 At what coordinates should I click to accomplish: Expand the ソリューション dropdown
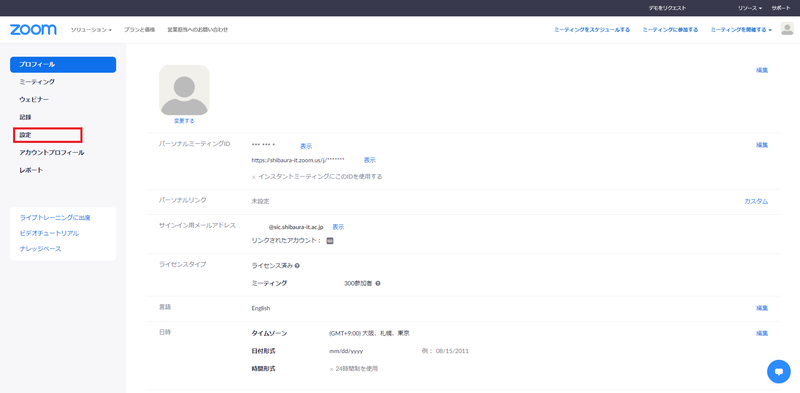[x=91, y=30]
